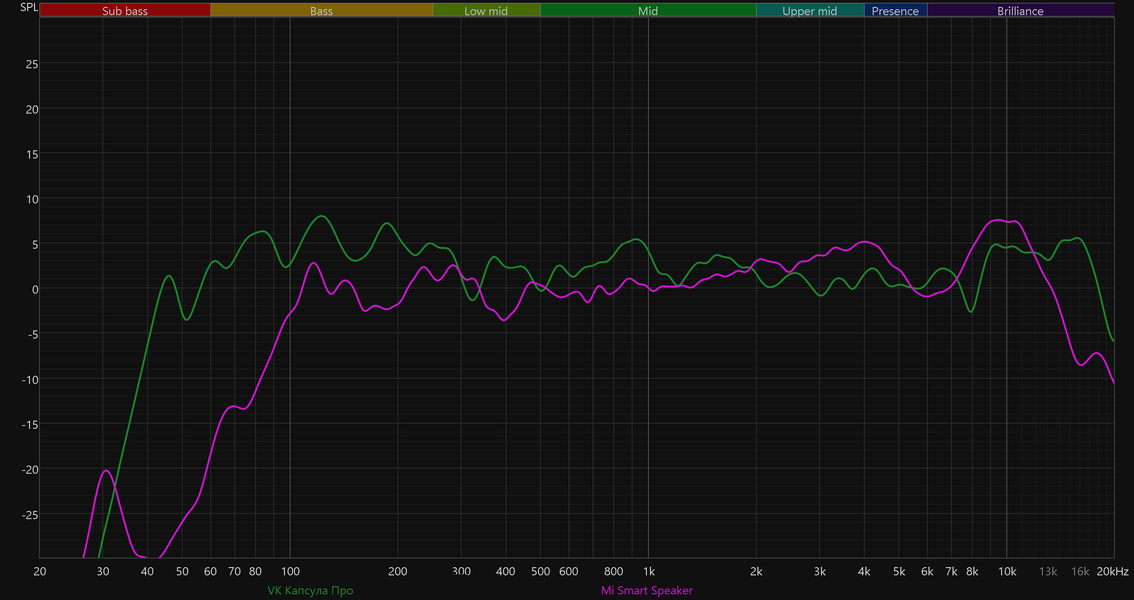The width and height of the screenshot is (1134, 600).
Task: Click the 50 frequency axis label
Action: (182, 571)
